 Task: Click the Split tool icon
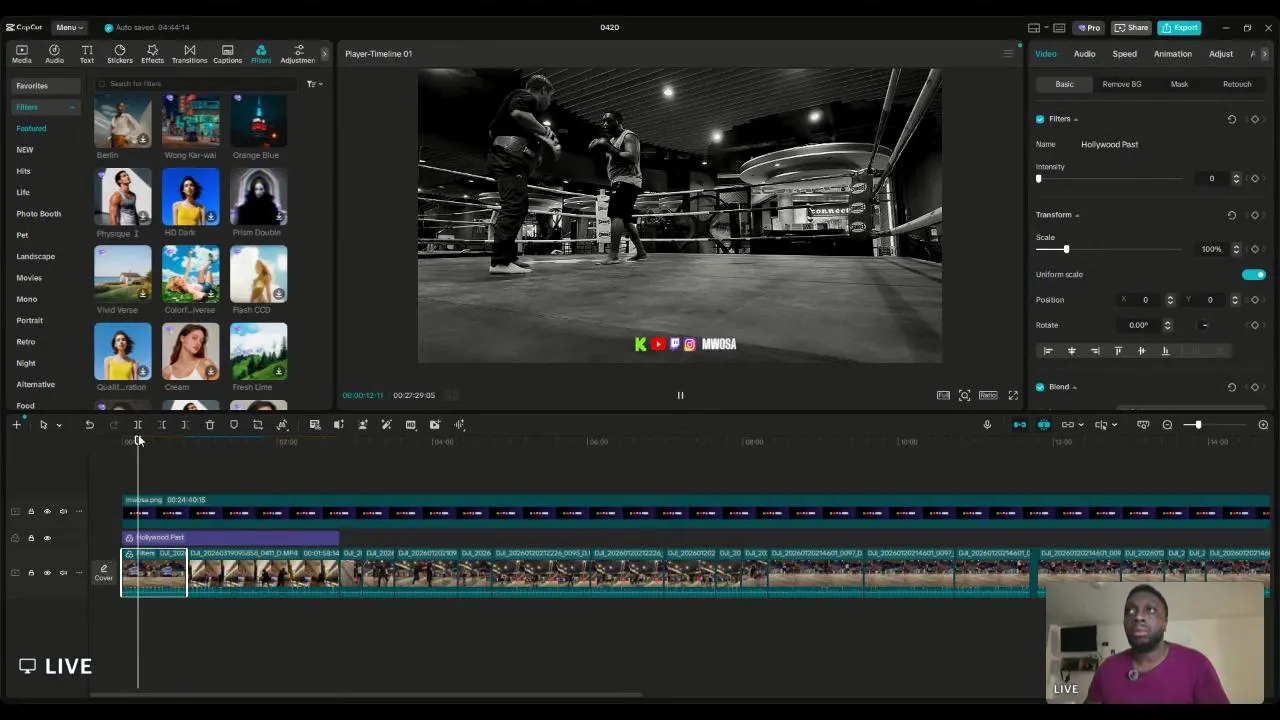coord(138,425)
